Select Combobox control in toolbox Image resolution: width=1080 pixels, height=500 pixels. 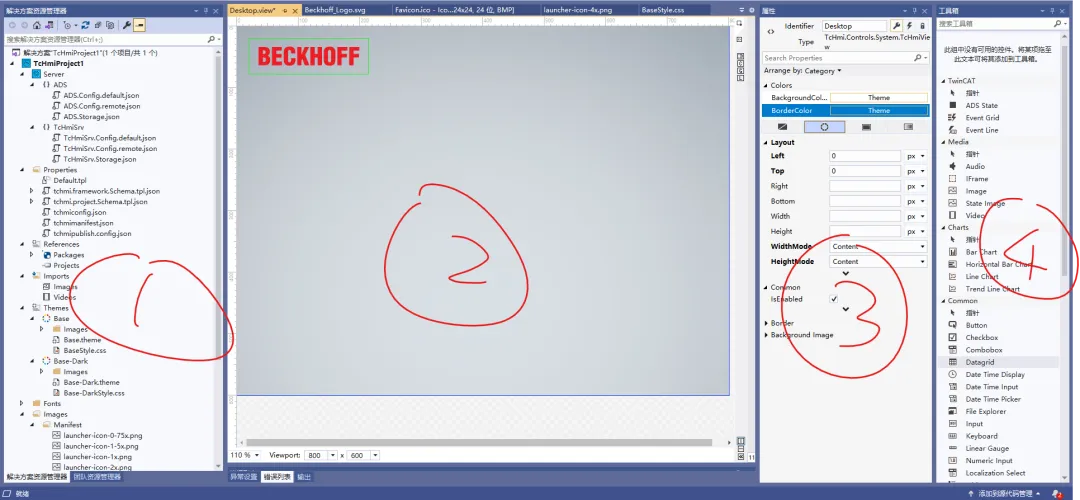coord(984,350)
